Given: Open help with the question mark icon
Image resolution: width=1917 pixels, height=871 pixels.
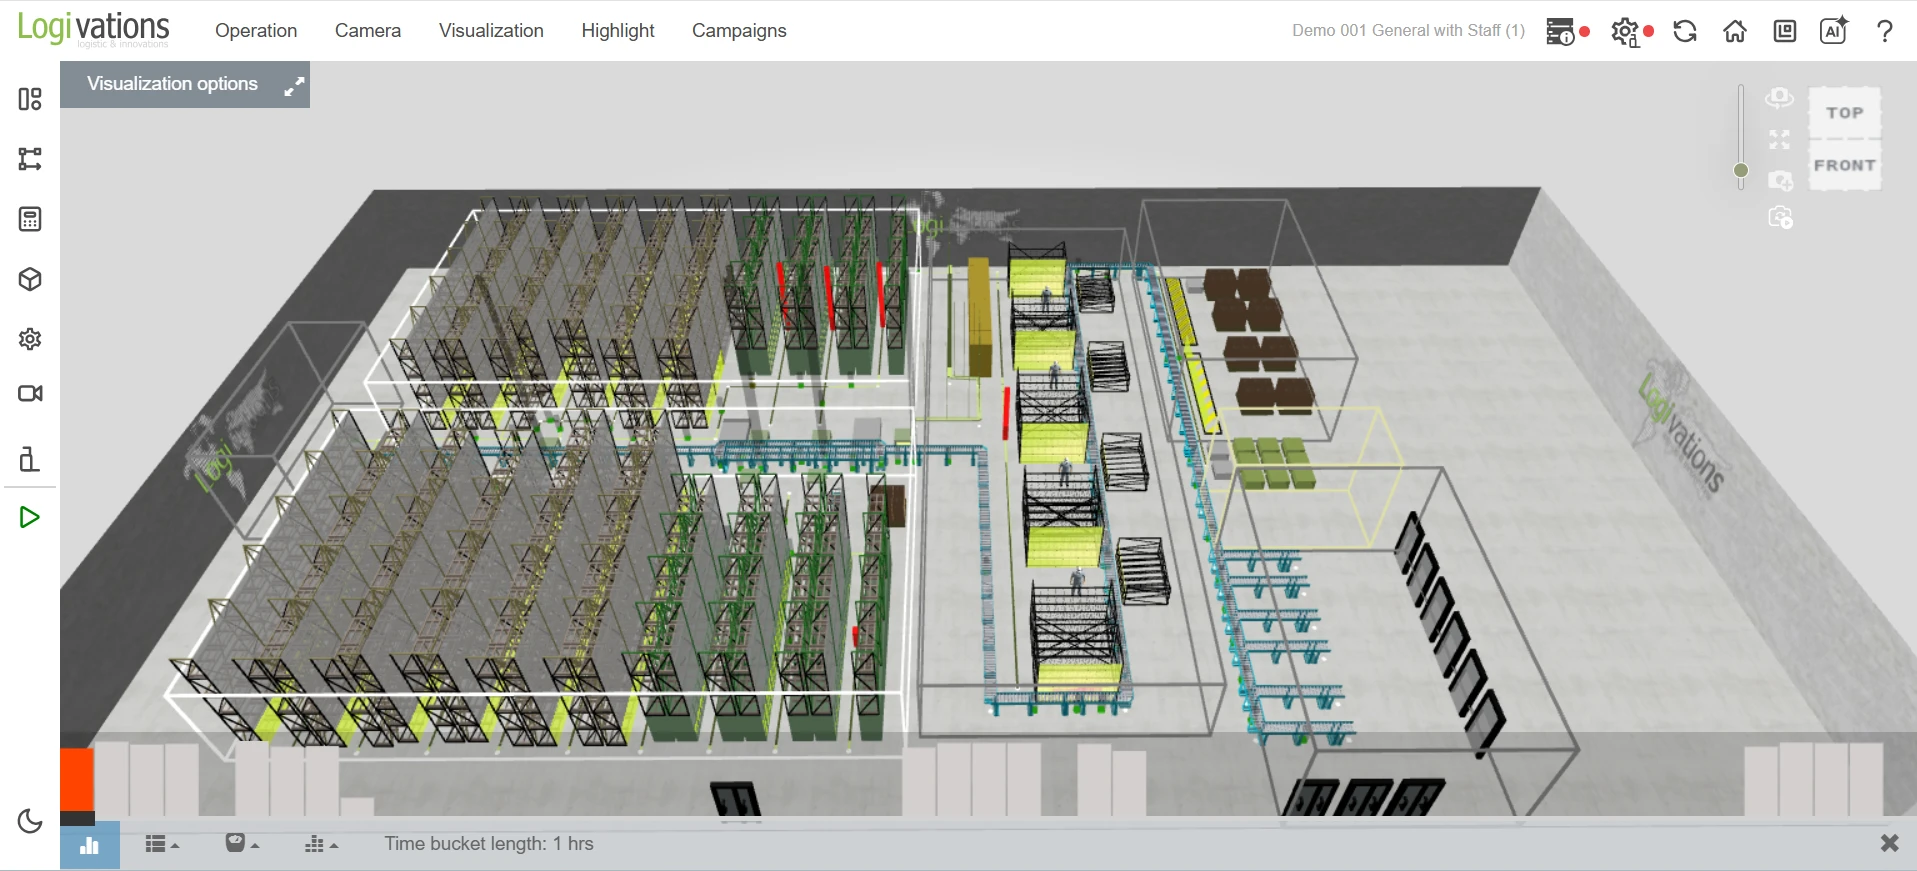Looking at the screenshot, I should point(1885,31).
